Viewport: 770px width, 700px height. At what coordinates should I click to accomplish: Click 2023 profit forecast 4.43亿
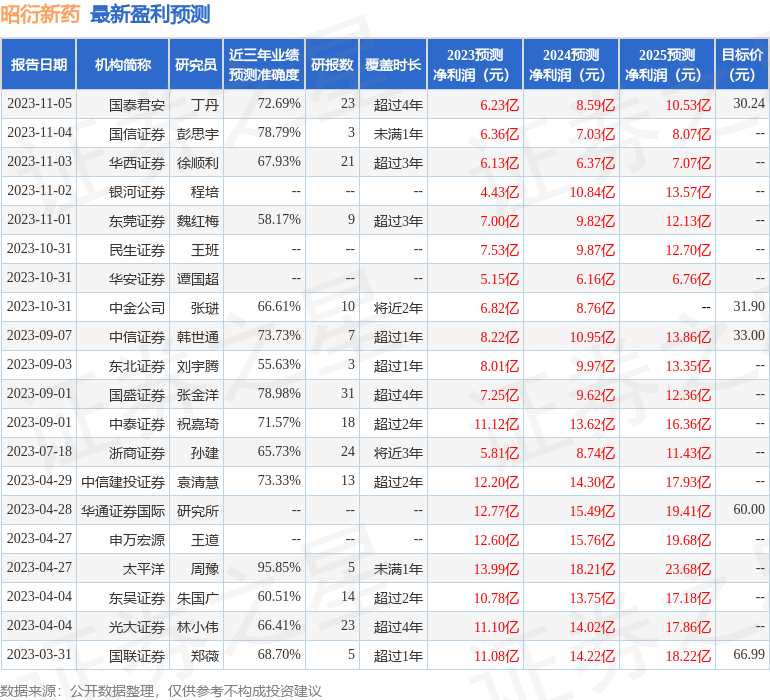[x=499, y=192]
